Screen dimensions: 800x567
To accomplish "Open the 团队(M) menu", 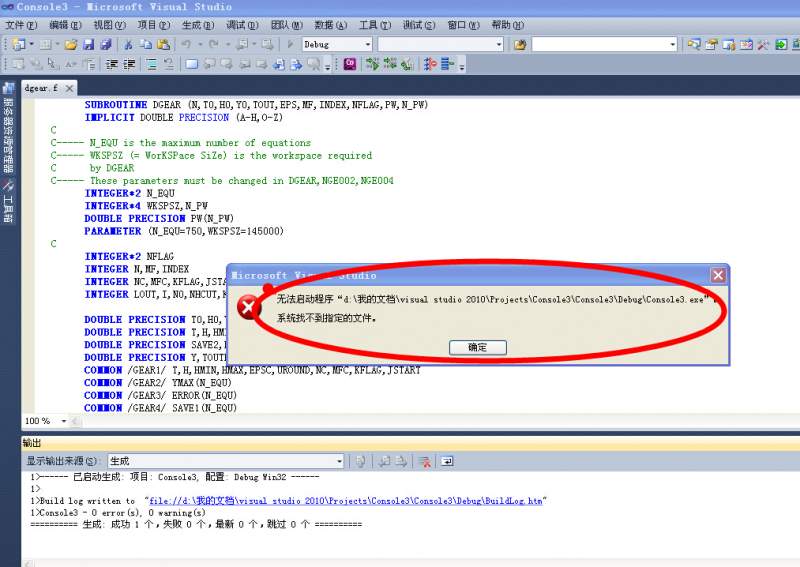I will 287,25.
